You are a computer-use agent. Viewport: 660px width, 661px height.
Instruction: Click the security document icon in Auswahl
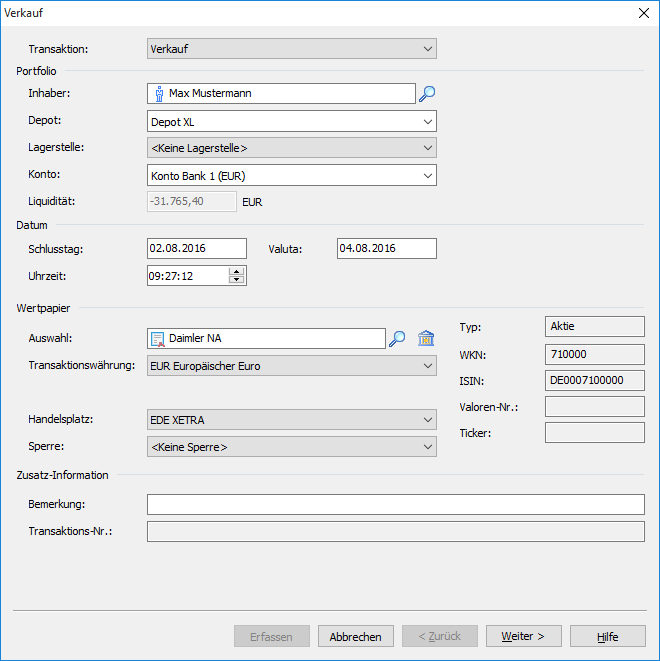coord(159,339)
